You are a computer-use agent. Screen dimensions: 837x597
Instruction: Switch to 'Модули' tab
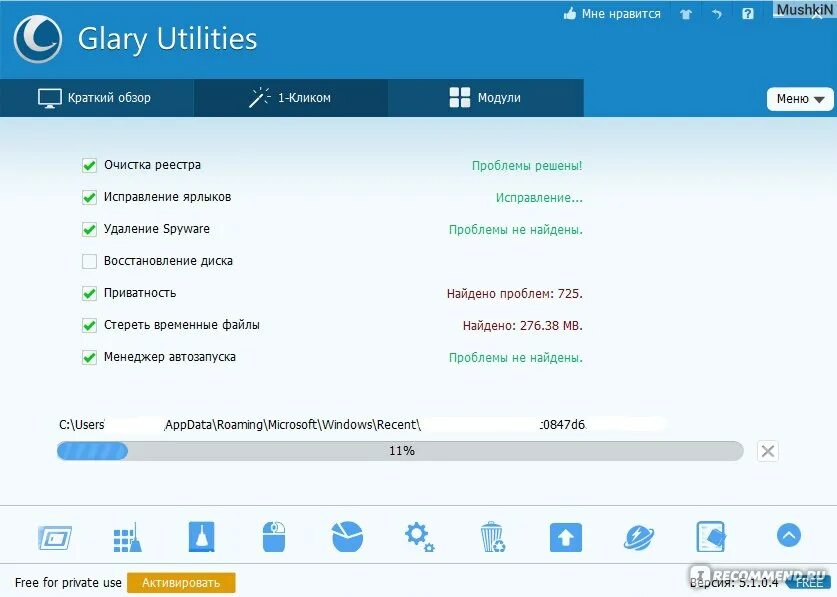[x=486, y=98]
